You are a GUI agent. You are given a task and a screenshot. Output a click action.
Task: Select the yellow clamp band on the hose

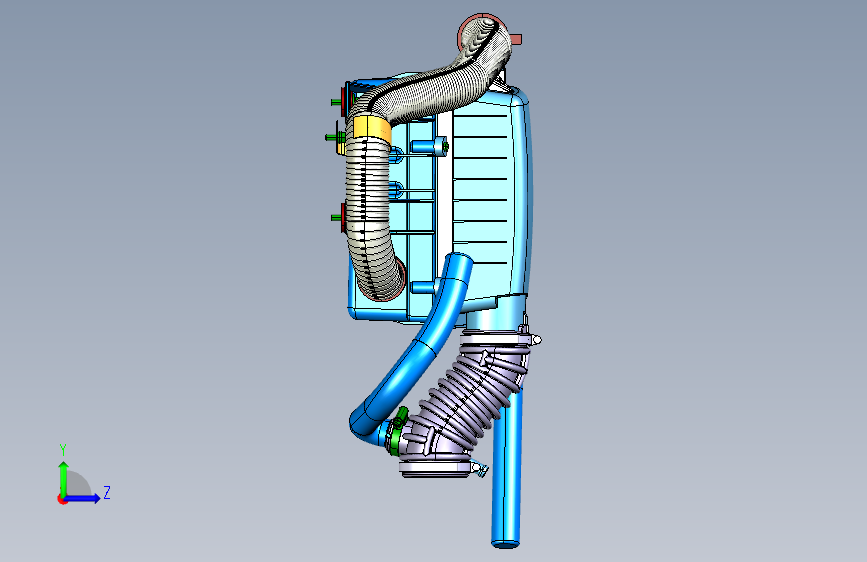[371, 128]
